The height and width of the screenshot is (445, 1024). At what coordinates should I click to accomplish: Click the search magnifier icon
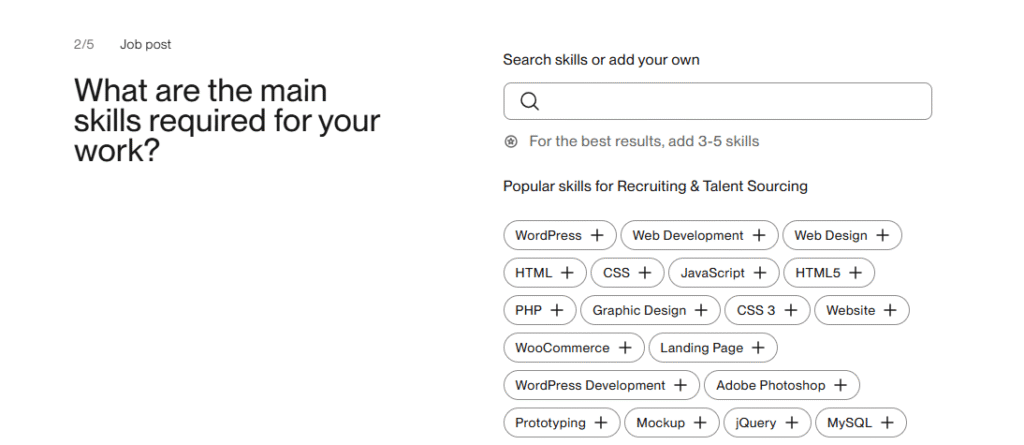point(530,101)
